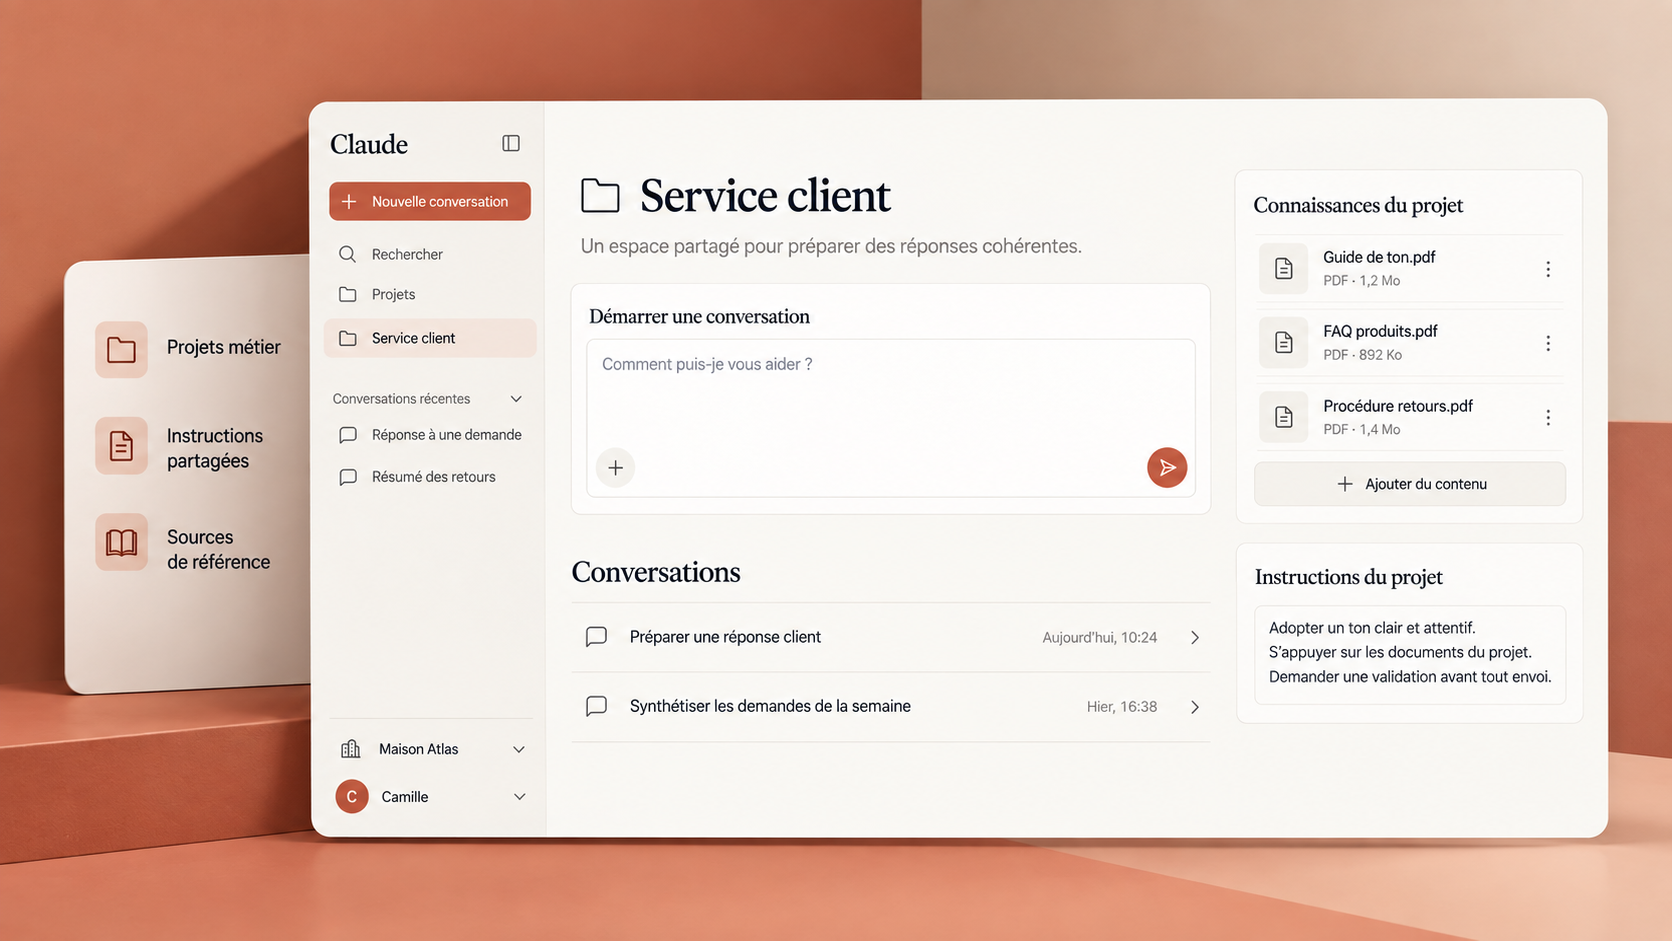
Task: Click the Instructions partagées label on back card
Action: (215, 448)
